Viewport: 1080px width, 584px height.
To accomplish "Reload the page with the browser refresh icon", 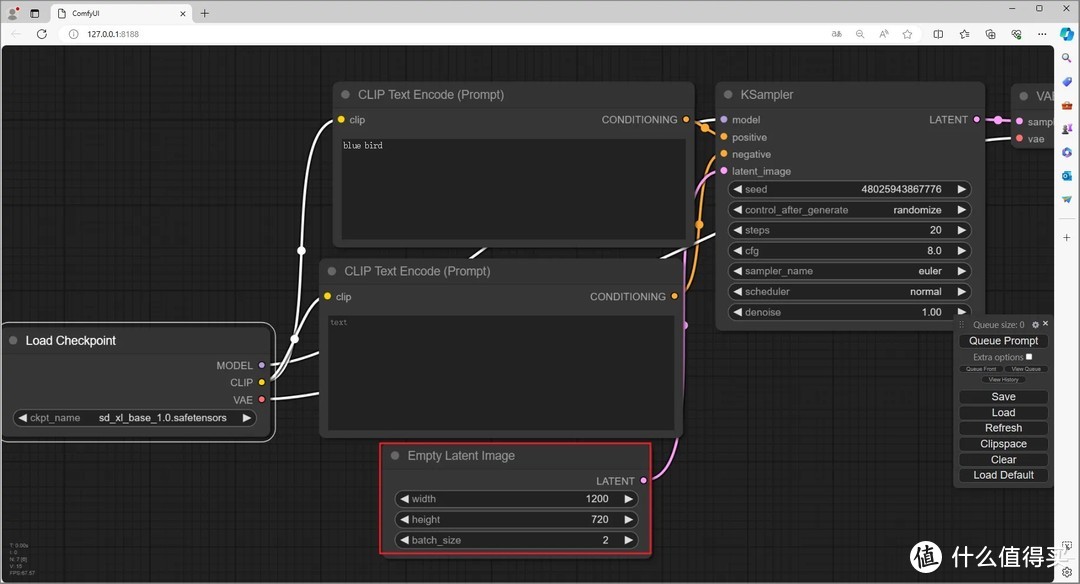I will [42, 34].
